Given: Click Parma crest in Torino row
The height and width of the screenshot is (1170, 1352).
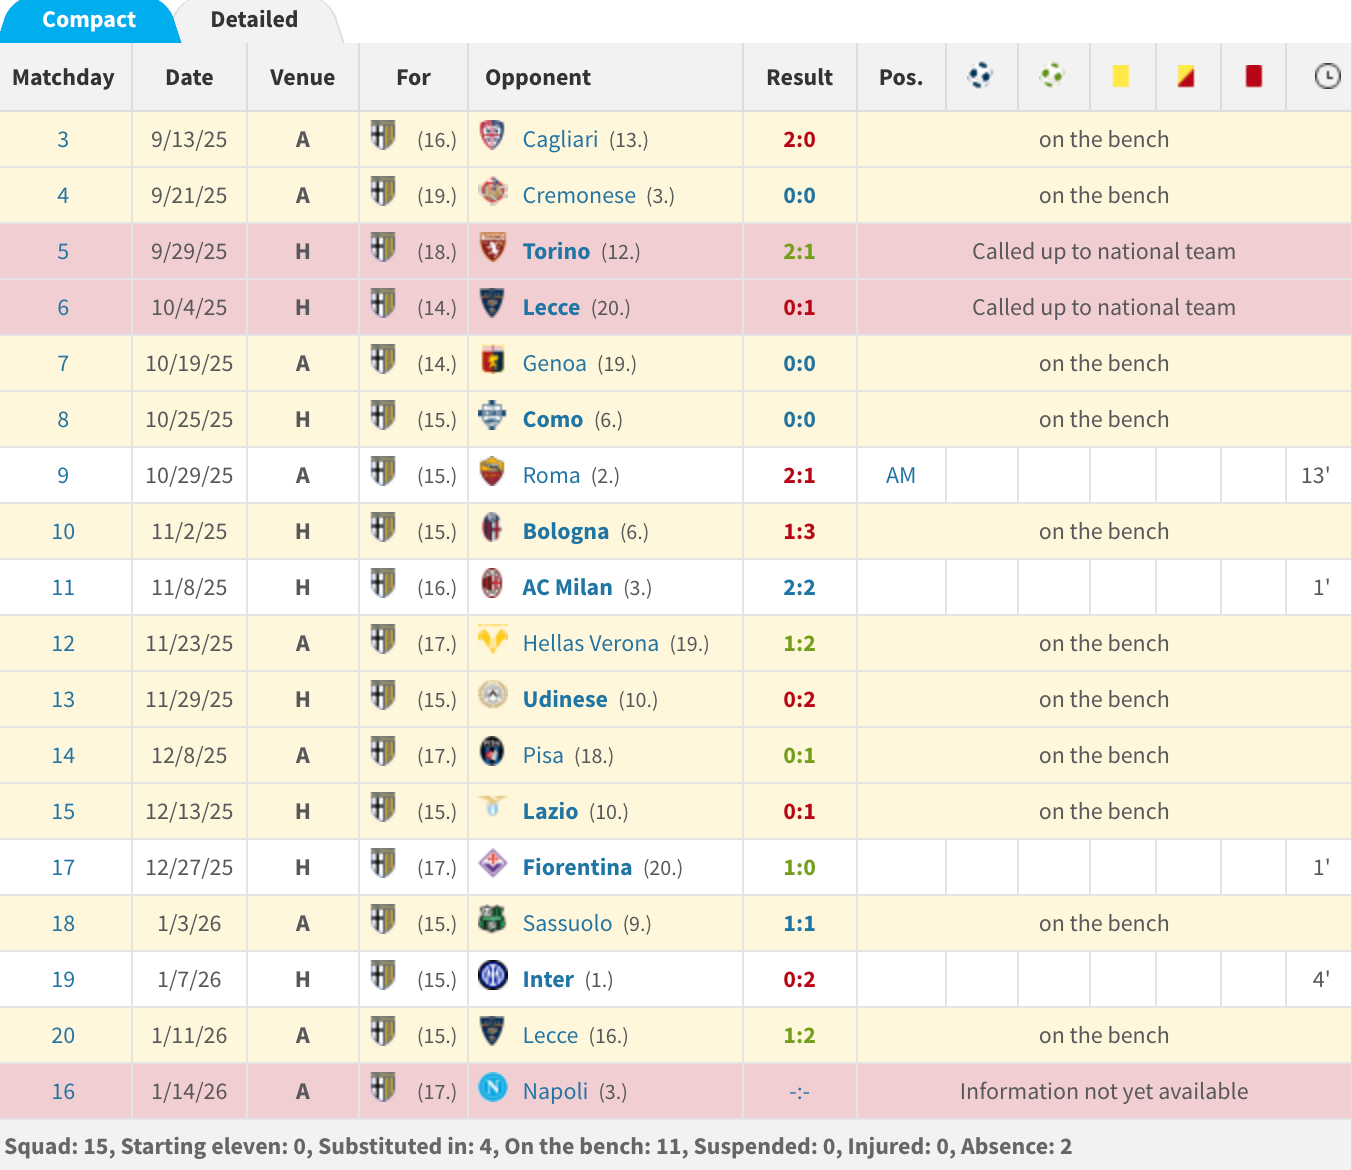Looking at the screenshot, I should click(383, 248).
